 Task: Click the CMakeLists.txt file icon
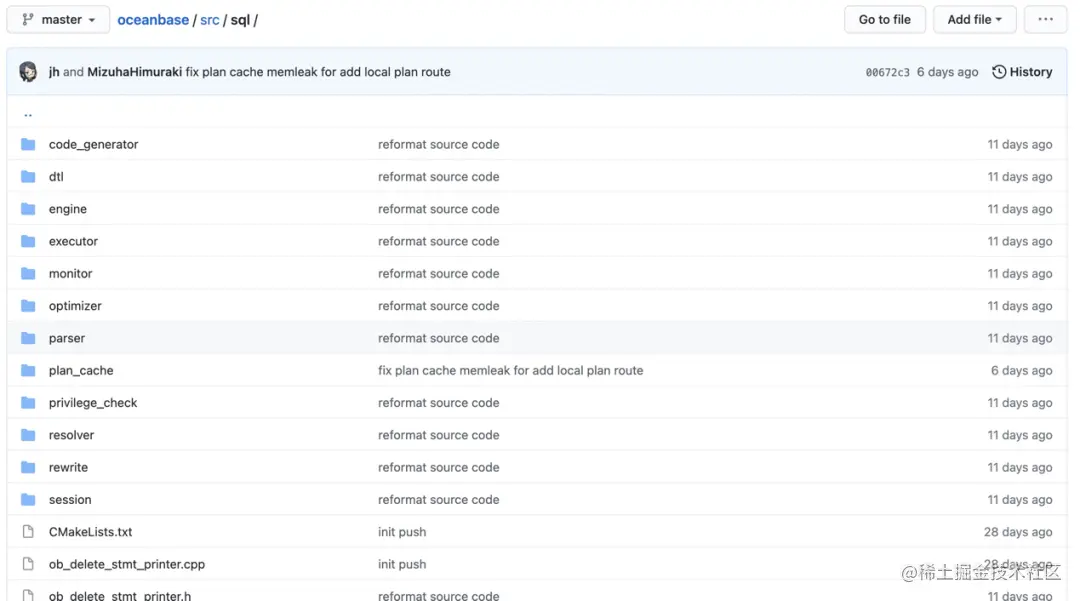coord(28,531)
